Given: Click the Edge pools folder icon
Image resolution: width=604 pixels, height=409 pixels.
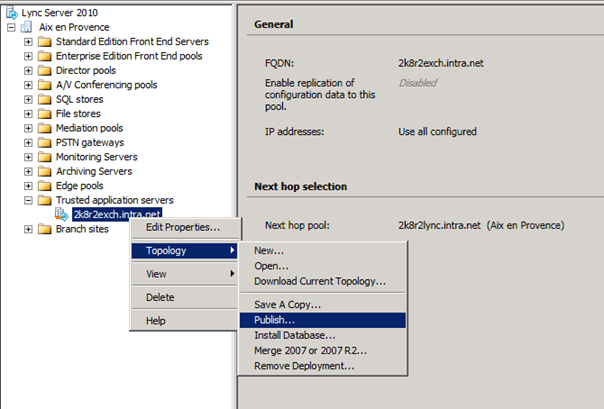Looking at the screenshot, I should pyautogui.click(x=45, y=186).
